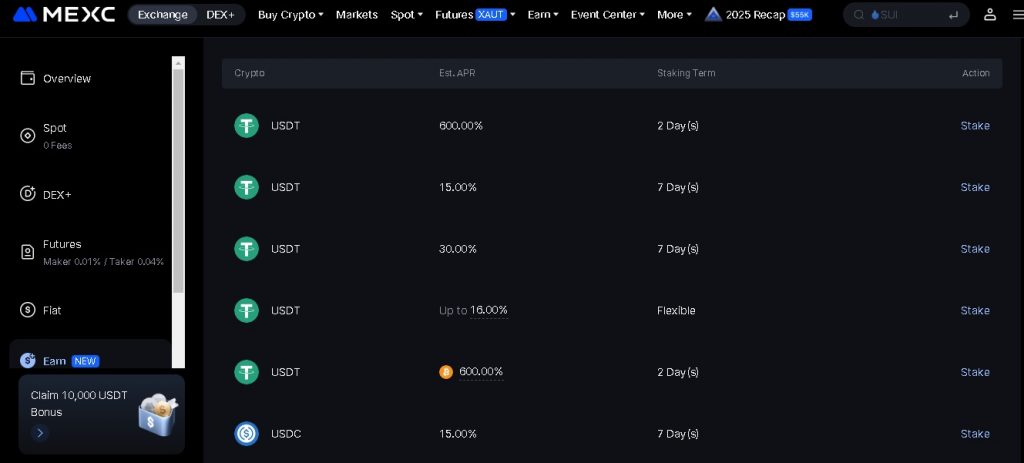Viewport: 1024px width, 463px height.
Task: Click the Futures icon in sidebar
Action: coord(28,252)
